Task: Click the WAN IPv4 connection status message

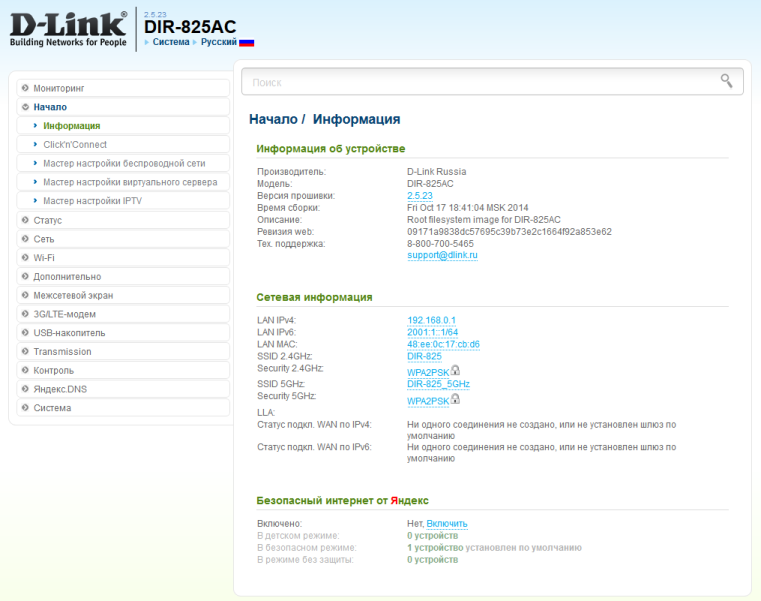Action: [x=541, y=431]
